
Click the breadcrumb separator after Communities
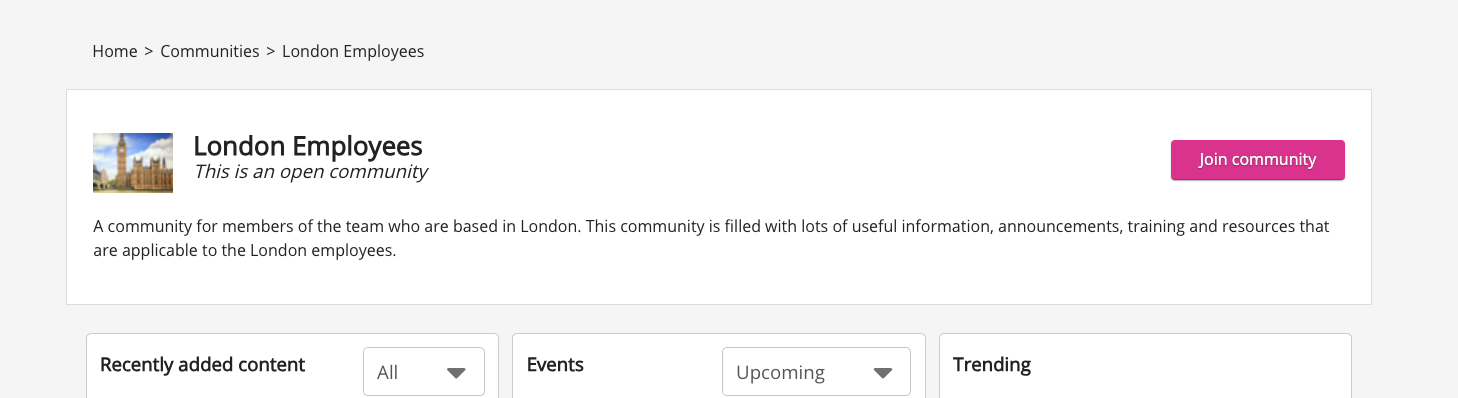click(x=271, y=51)
